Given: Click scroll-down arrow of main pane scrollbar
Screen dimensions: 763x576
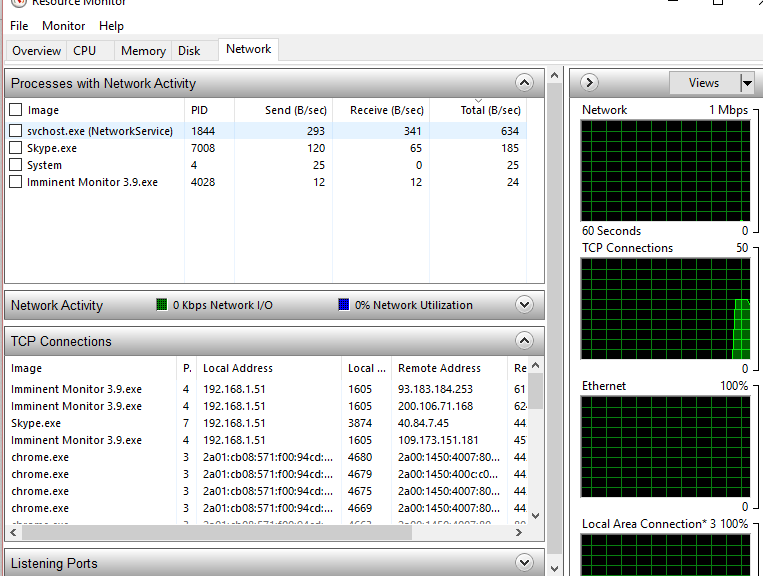Looking at the screenshot, I should [554, 568].
